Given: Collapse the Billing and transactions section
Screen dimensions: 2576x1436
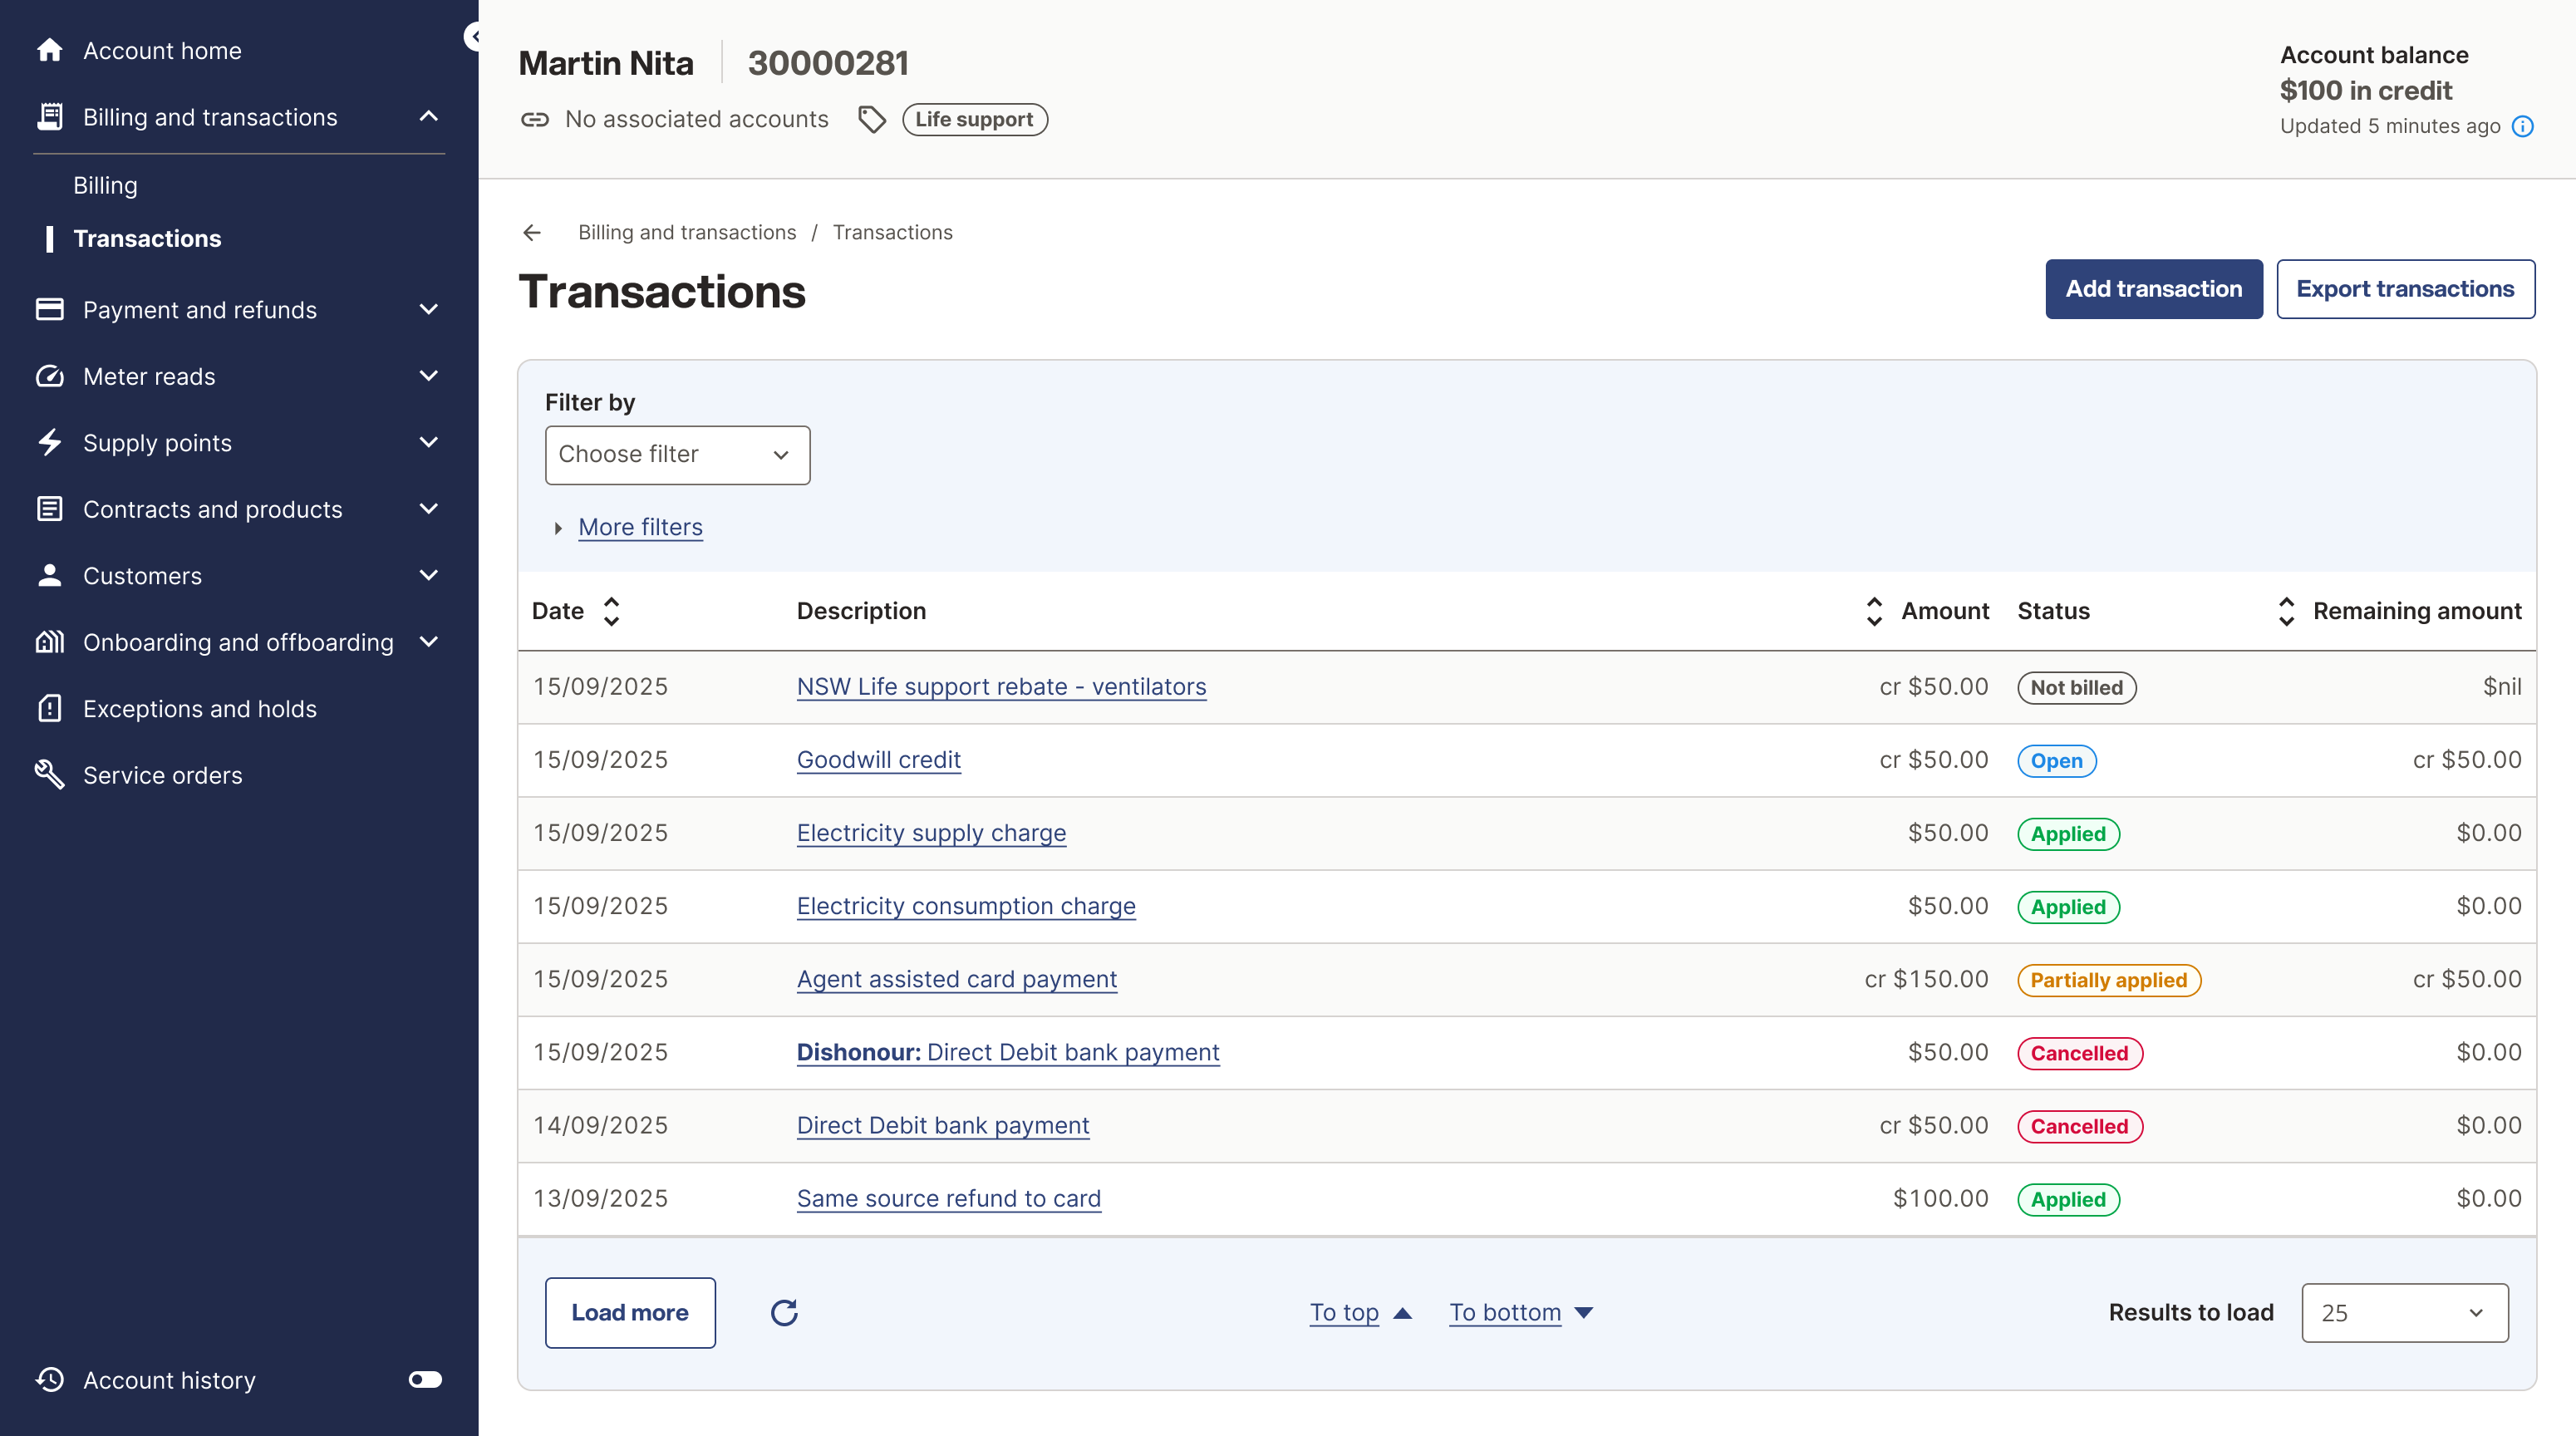Looking at the screenshot, I should point(429,117).
